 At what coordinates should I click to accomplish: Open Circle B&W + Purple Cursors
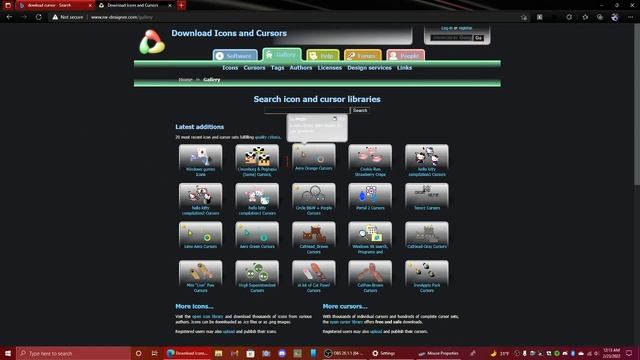click(313, 199)
